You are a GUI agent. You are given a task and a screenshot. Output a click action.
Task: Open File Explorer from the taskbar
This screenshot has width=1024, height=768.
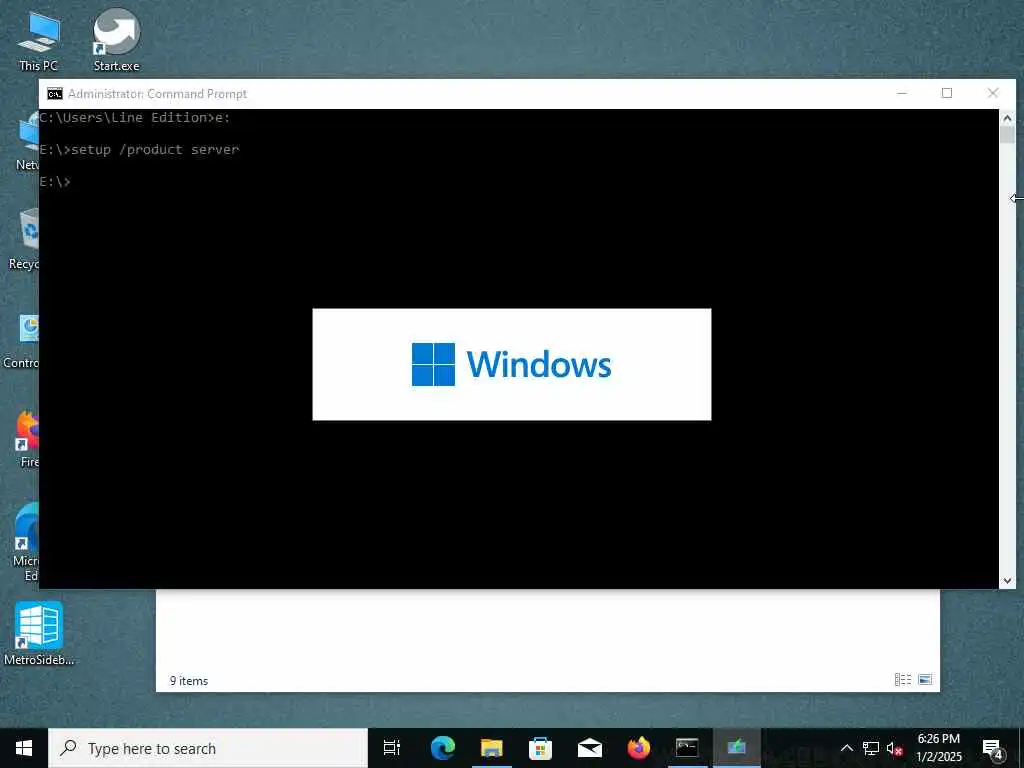[x=492, y=748]
